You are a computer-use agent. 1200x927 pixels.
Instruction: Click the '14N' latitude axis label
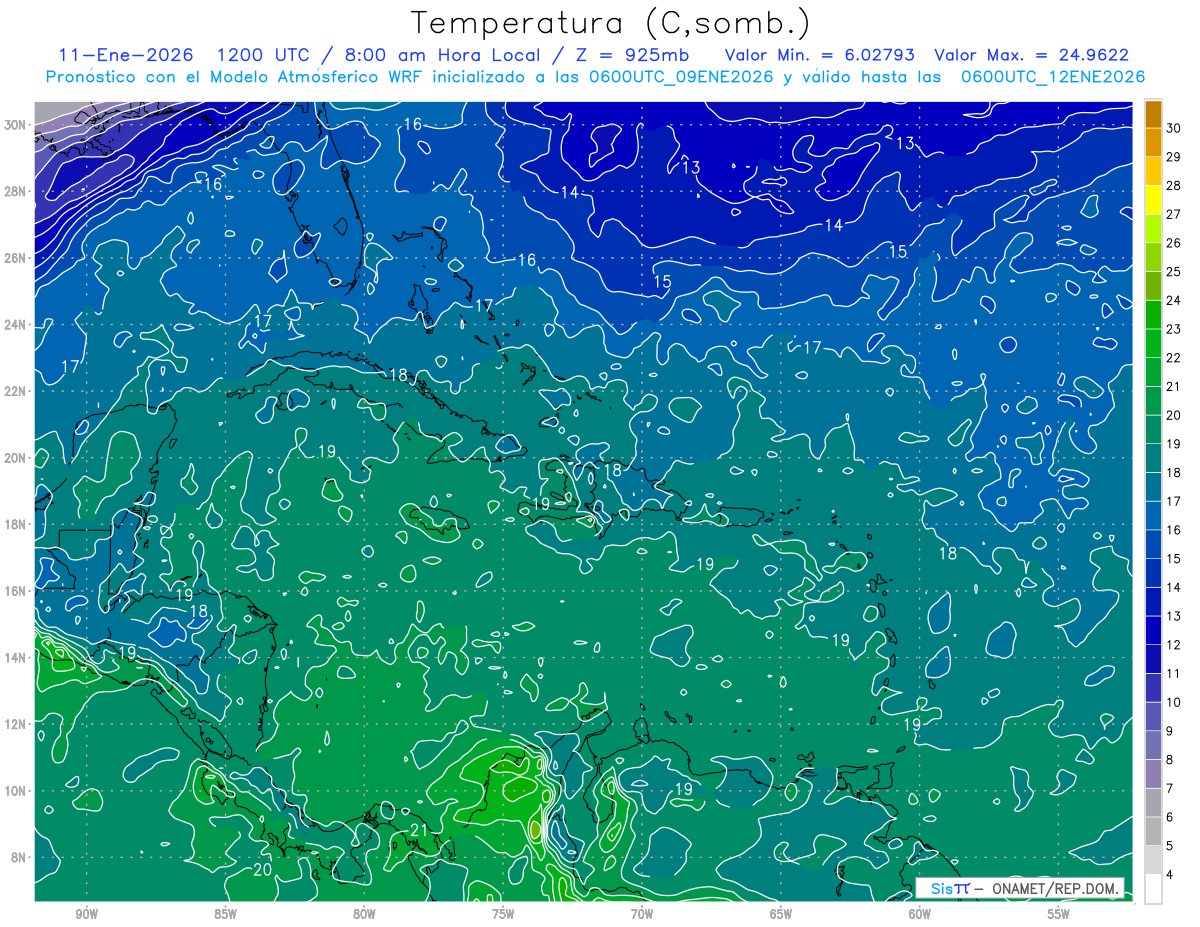pyautogui.click(x=16, y=657)
